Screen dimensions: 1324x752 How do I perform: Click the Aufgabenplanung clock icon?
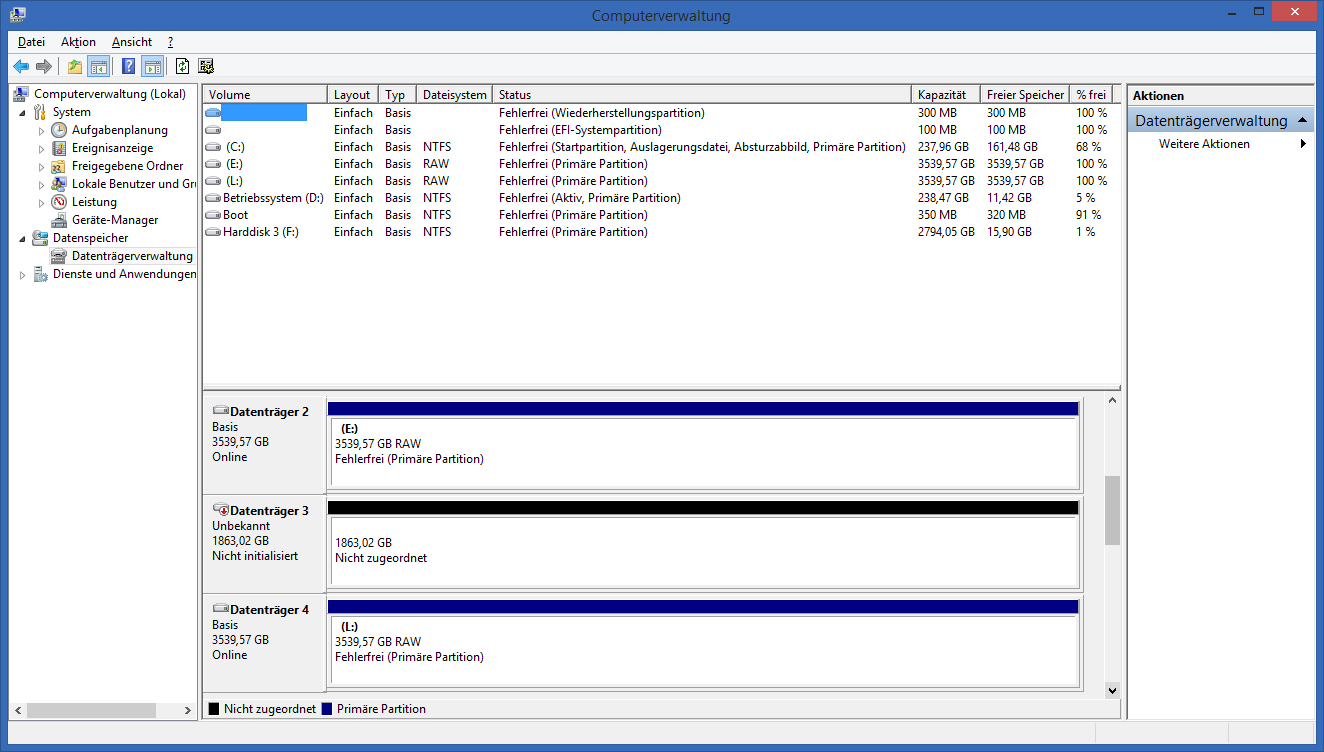point(59,130)
